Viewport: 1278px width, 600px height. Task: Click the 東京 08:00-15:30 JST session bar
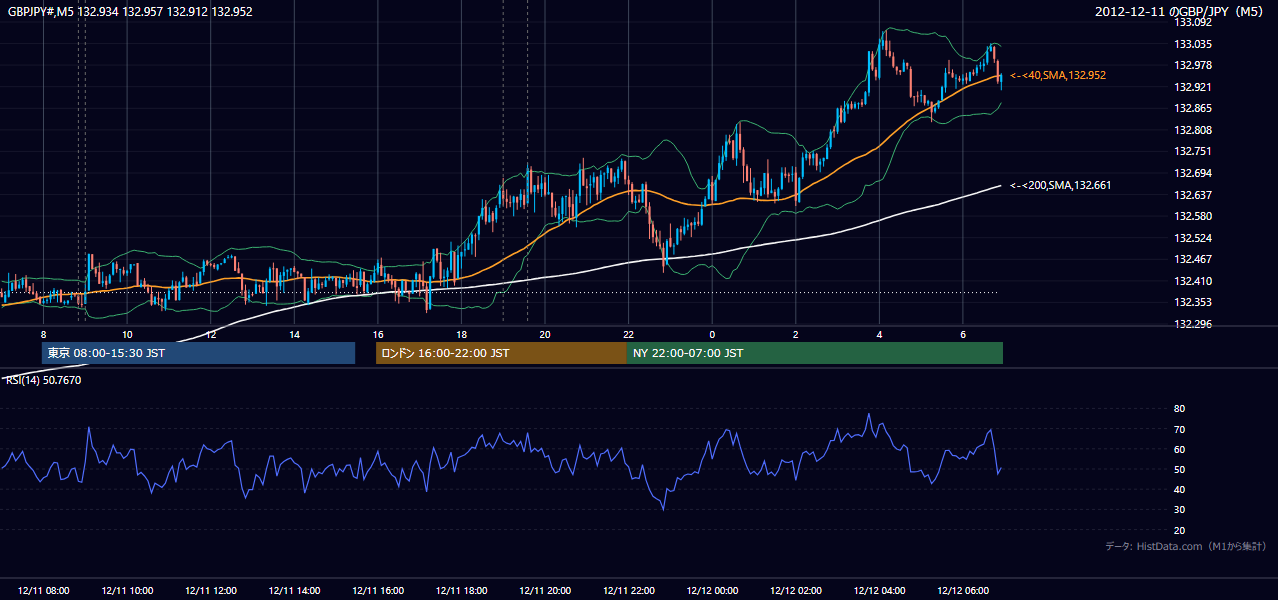pyautogui.click(x=198, y=353)
